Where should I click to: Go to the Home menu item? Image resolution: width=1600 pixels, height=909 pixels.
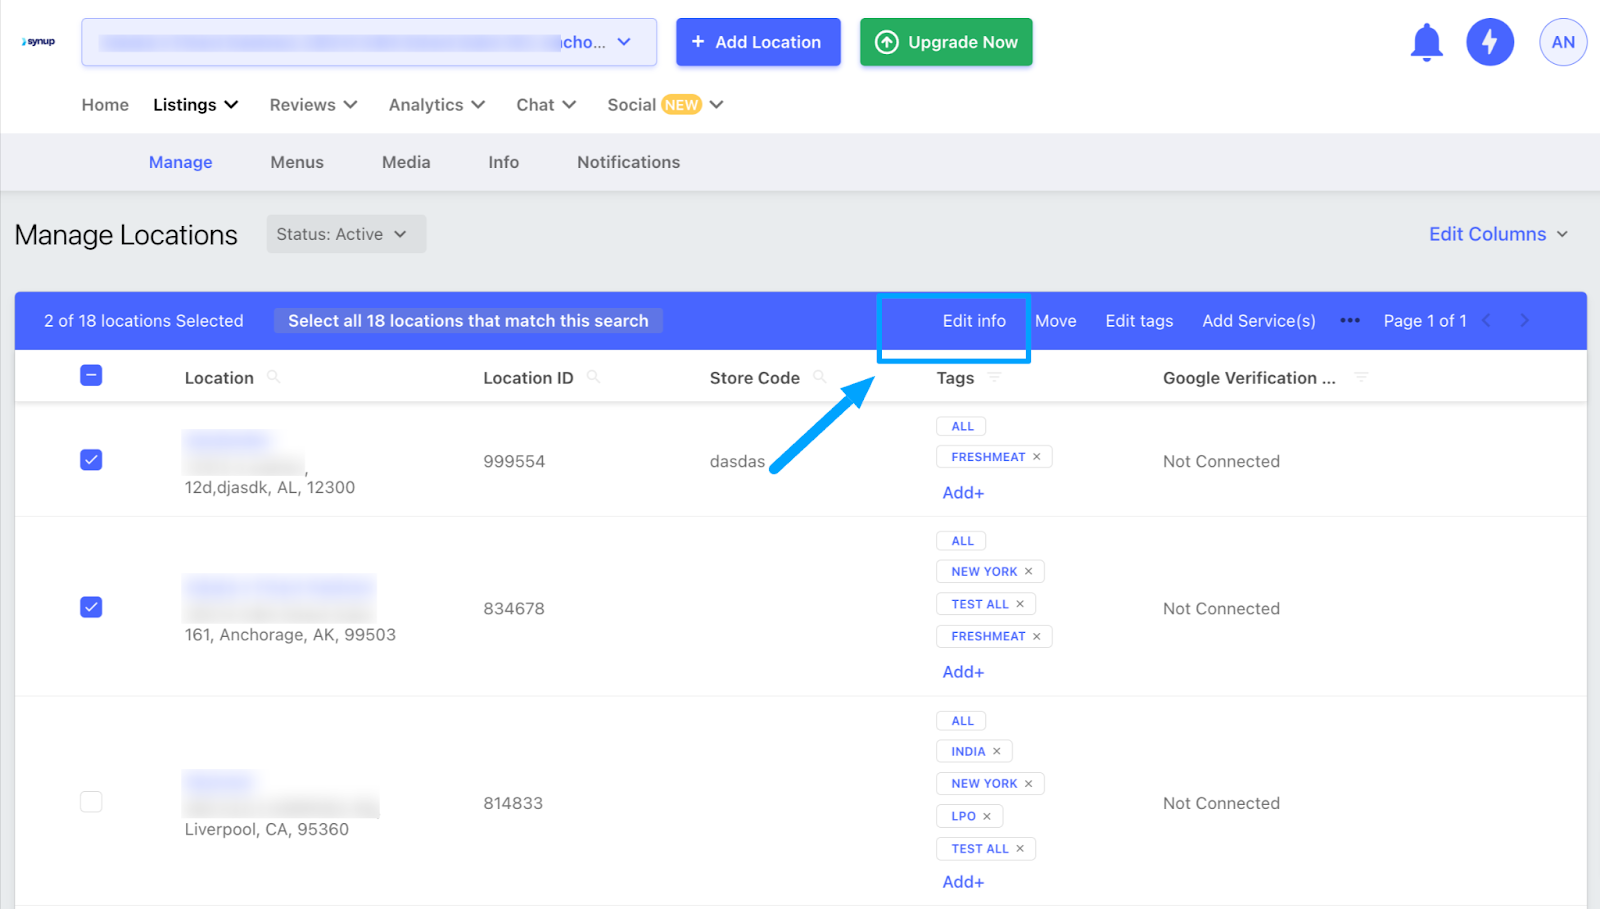(105, 105)
